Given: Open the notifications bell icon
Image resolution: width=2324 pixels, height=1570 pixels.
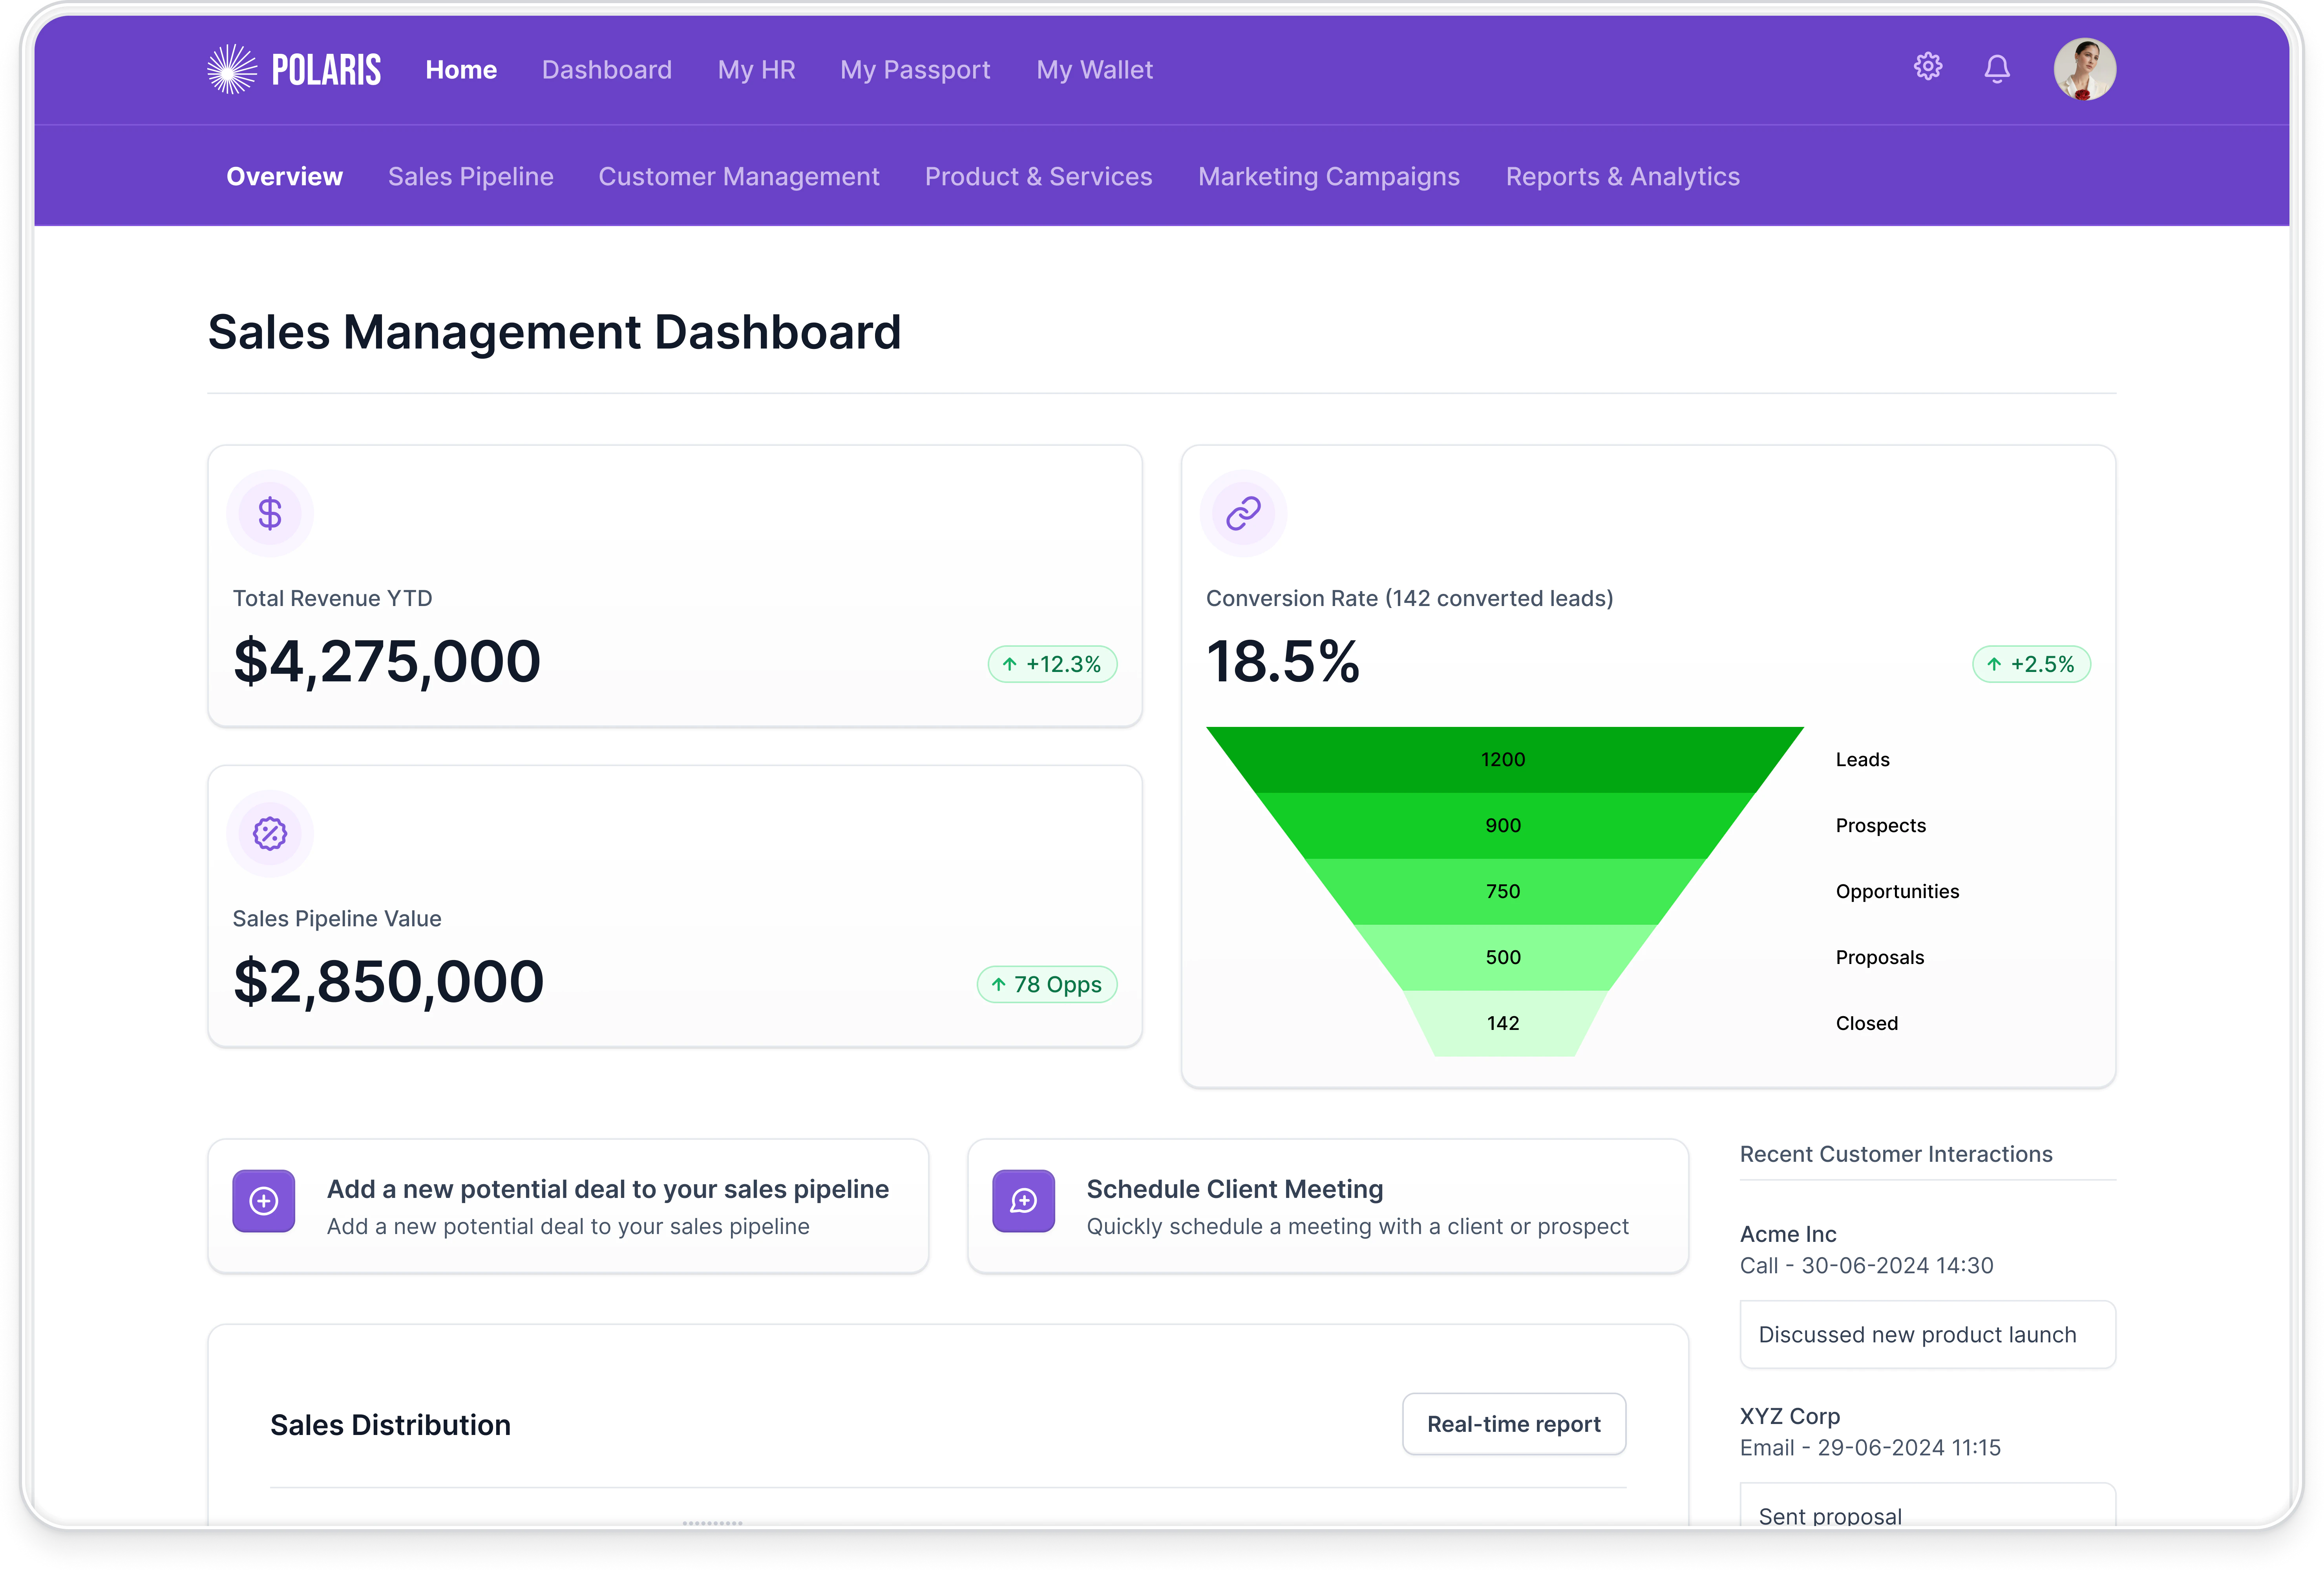Looking at the screenshot, I should tap(1997, 68).
